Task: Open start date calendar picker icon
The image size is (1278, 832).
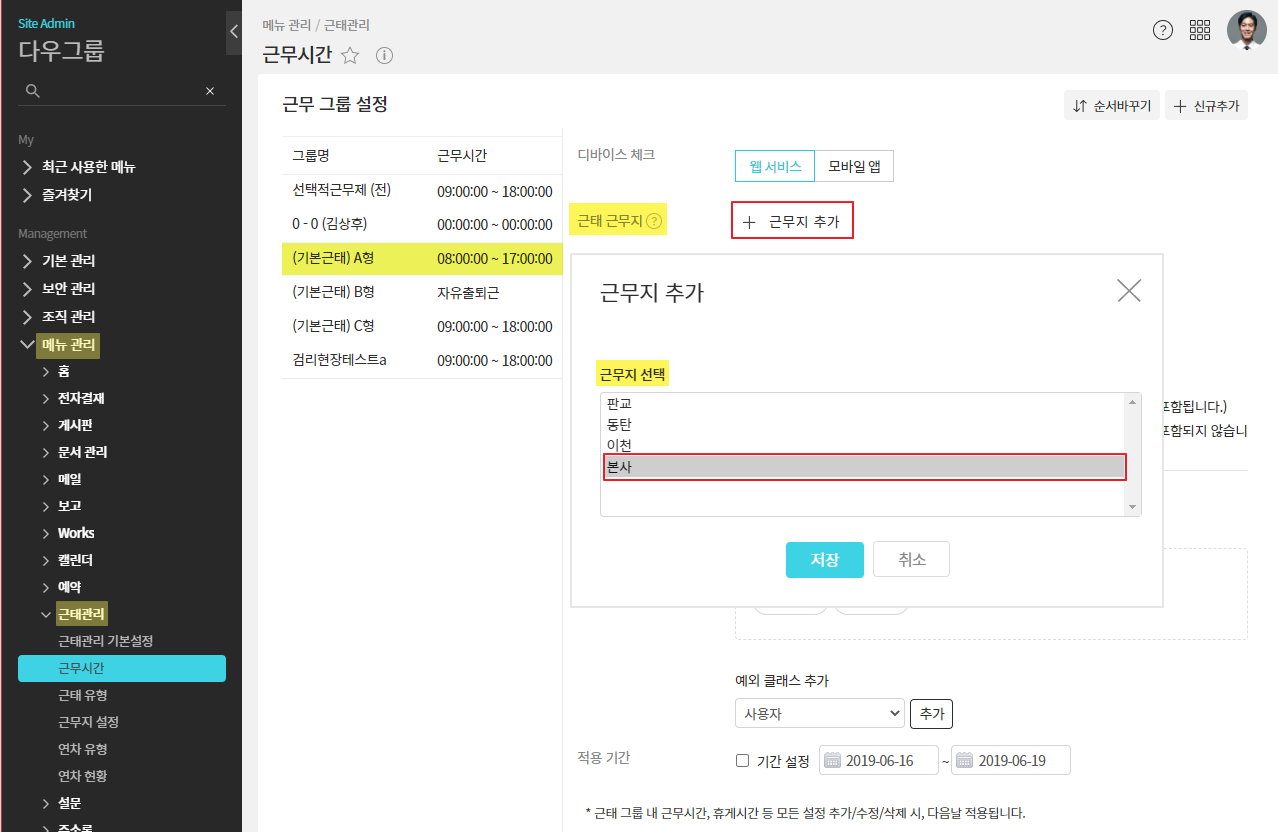Action: 832,761
